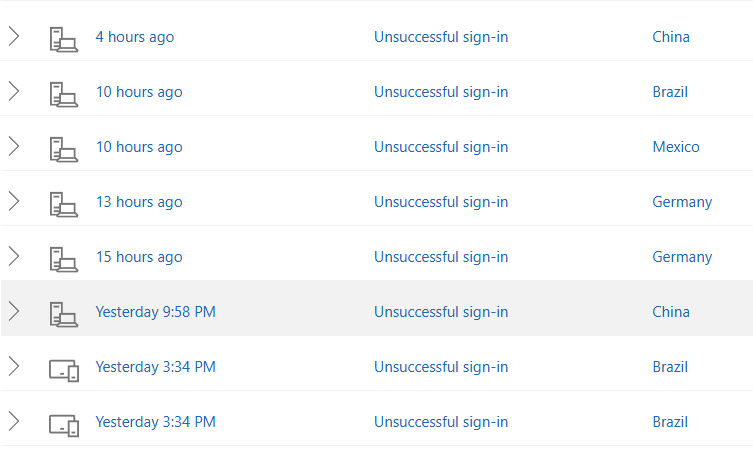Open the "13 hours ago" timestamp link
This screenshot has height=450, width=753.
138,202
